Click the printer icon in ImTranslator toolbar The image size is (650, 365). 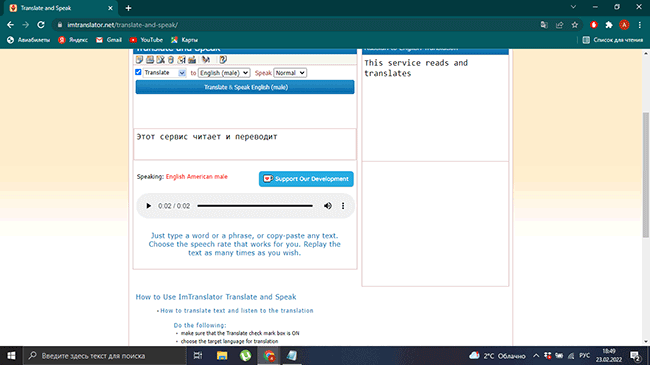pyautogui.click(x=150, y=60)
